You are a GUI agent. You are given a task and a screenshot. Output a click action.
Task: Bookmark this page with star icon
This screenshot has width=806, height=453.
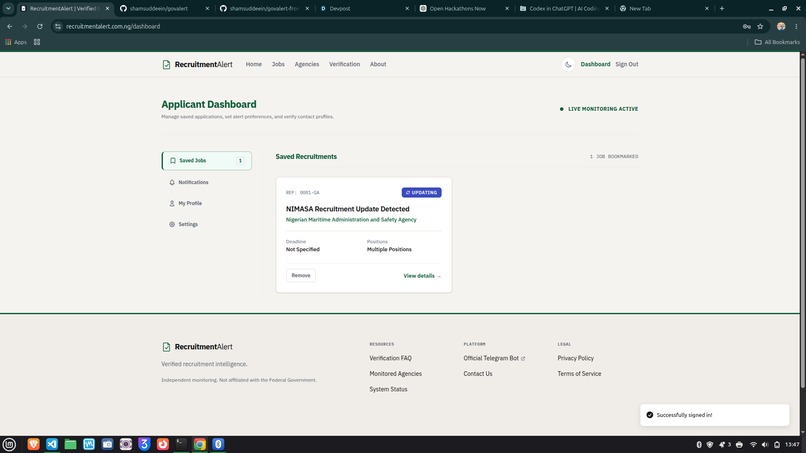(x=760, y=26)
